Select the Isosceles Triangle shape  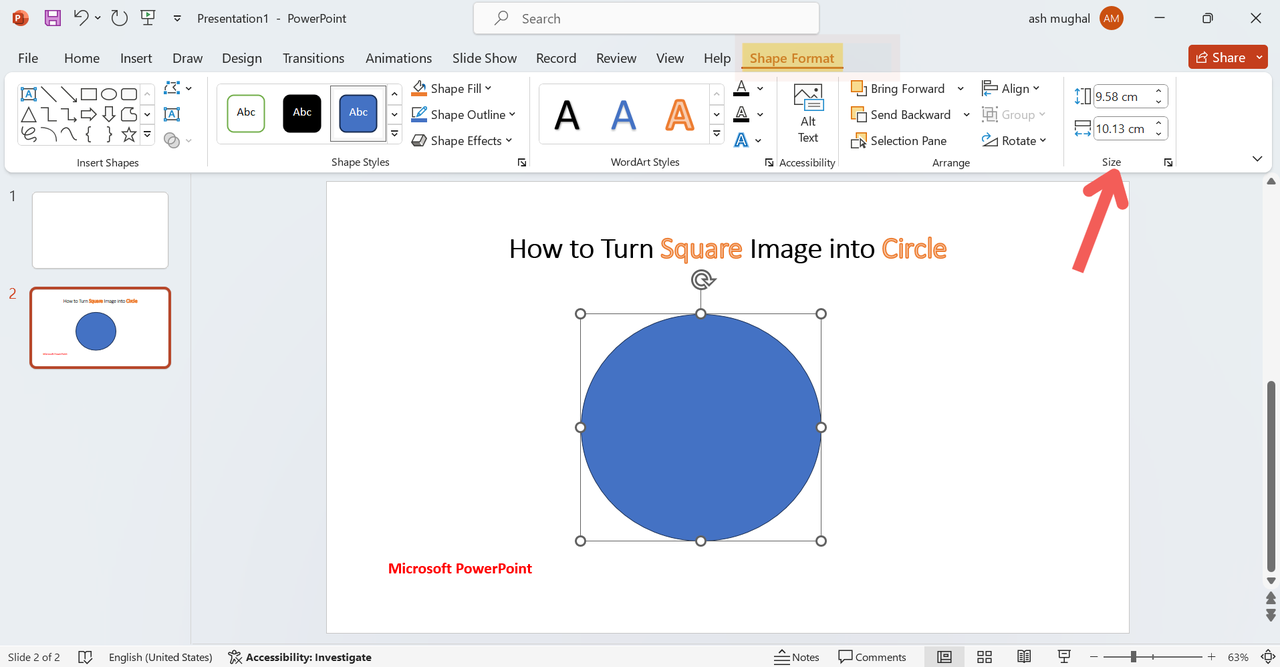(29, 114)
